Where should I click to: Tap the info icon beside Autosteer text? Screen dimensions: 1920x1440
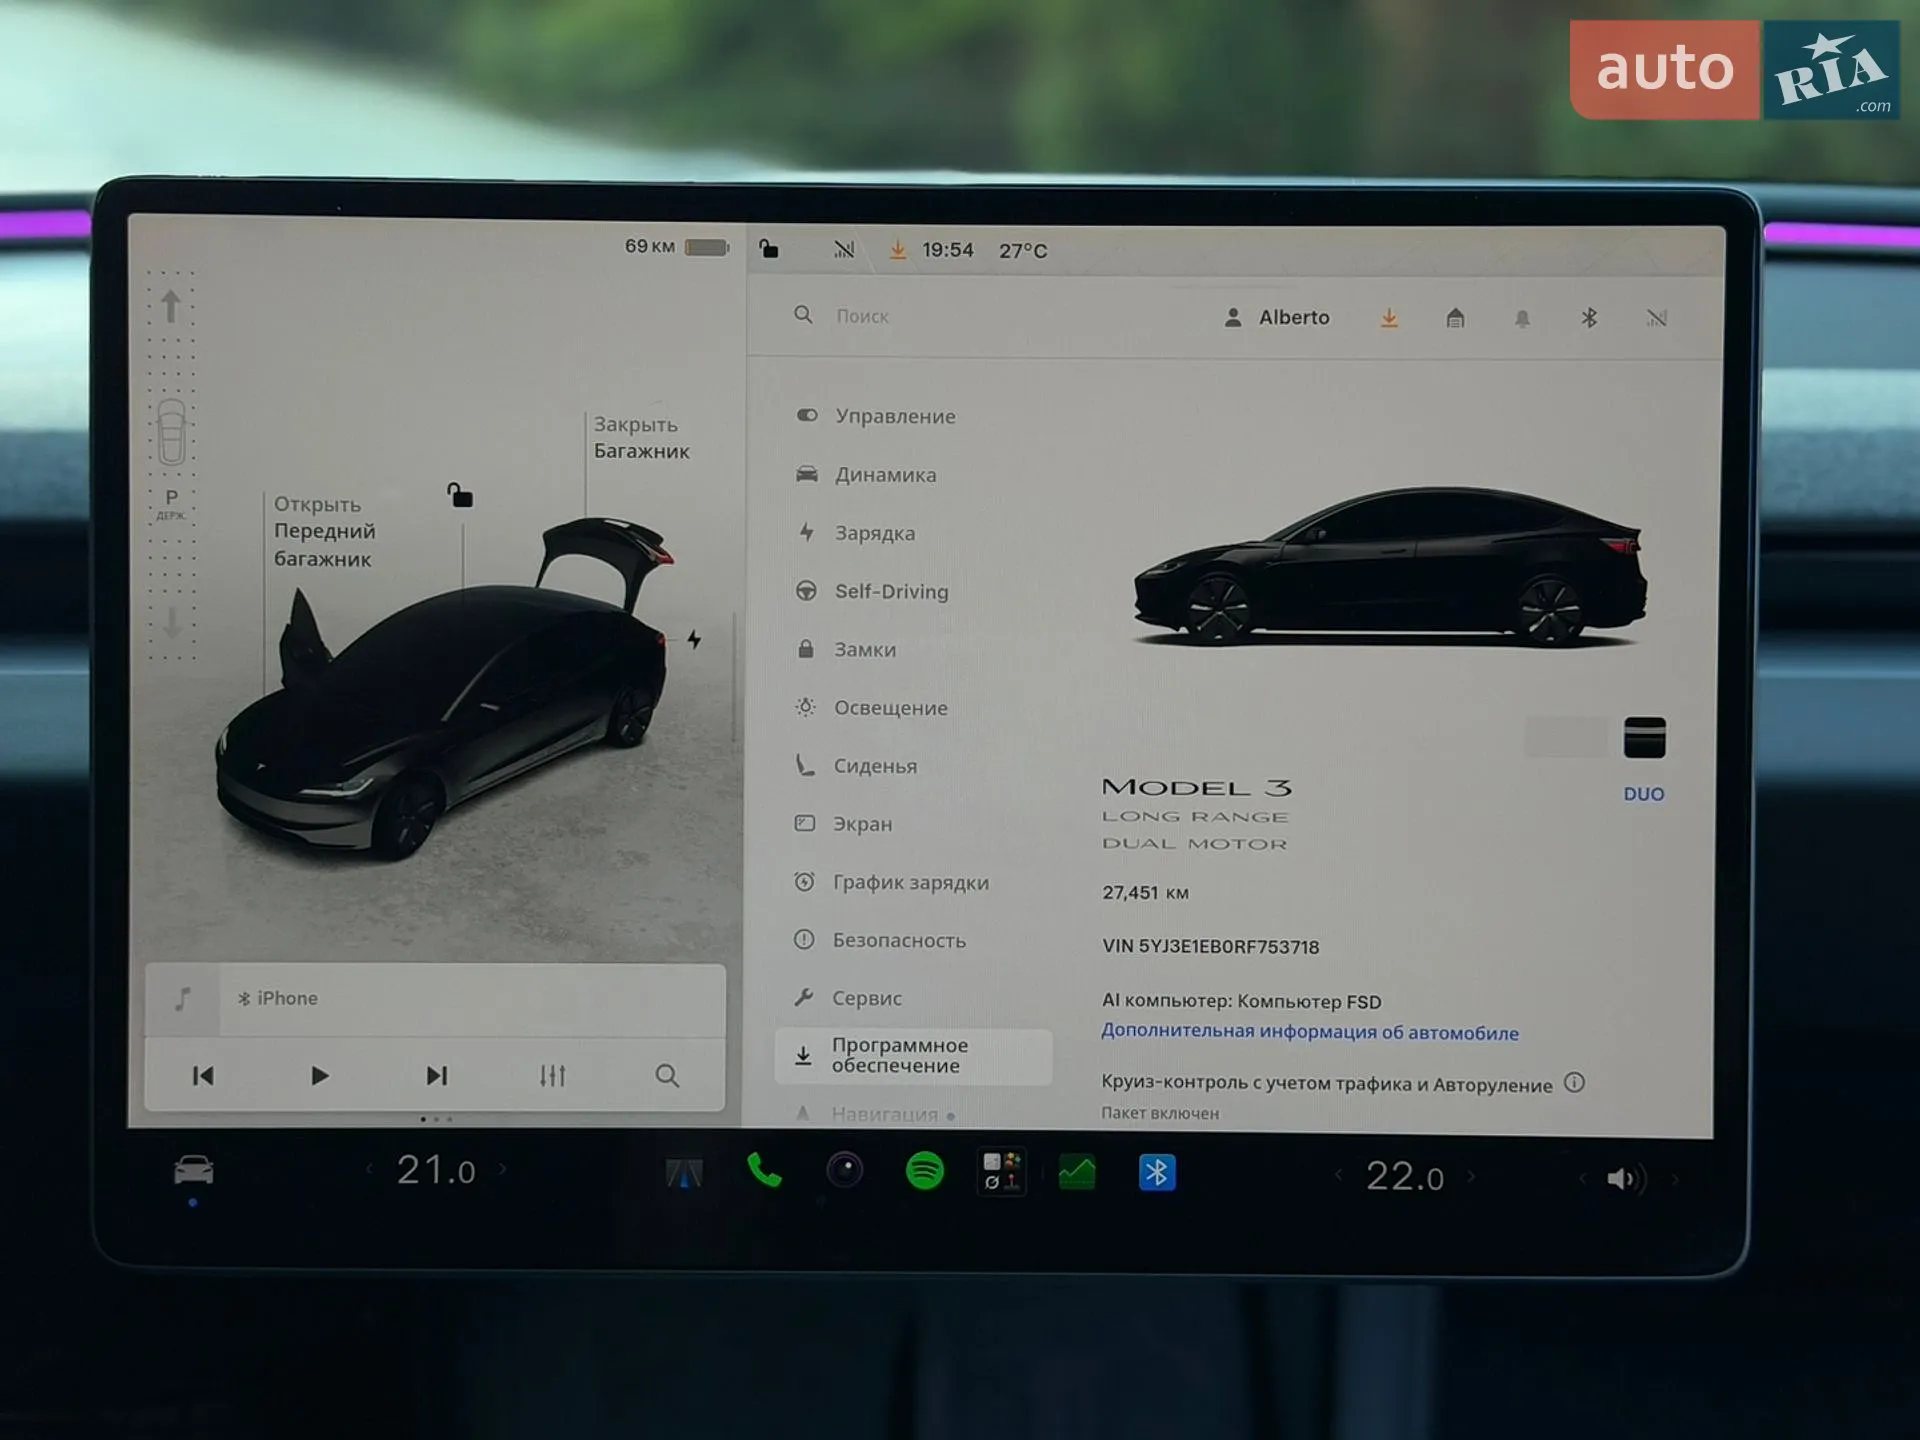click(x=1574, y=1082)
